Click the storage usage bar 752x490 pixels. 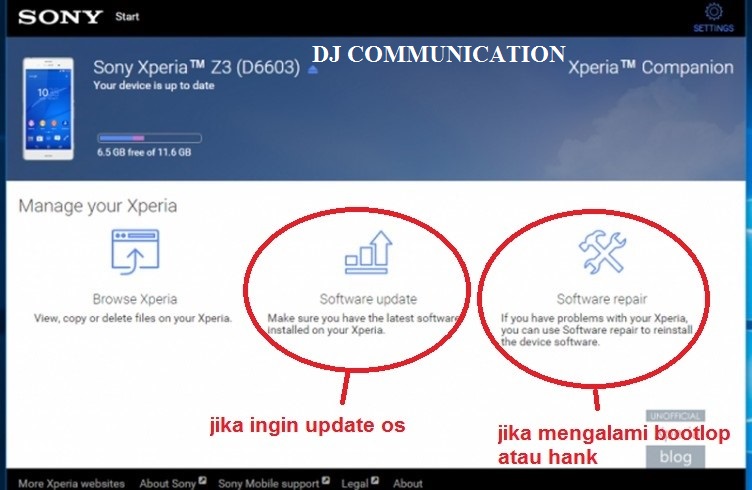click(x=149, y=138)
